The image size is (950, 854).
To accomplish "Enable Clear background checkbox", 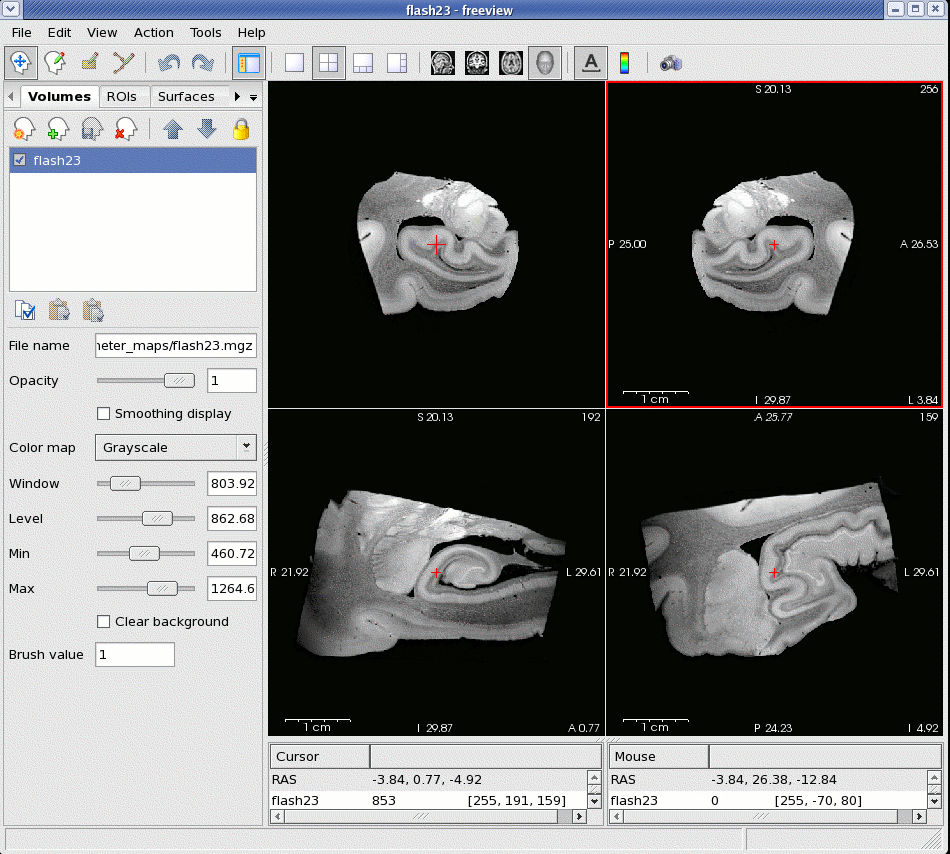I will point(103,622).
